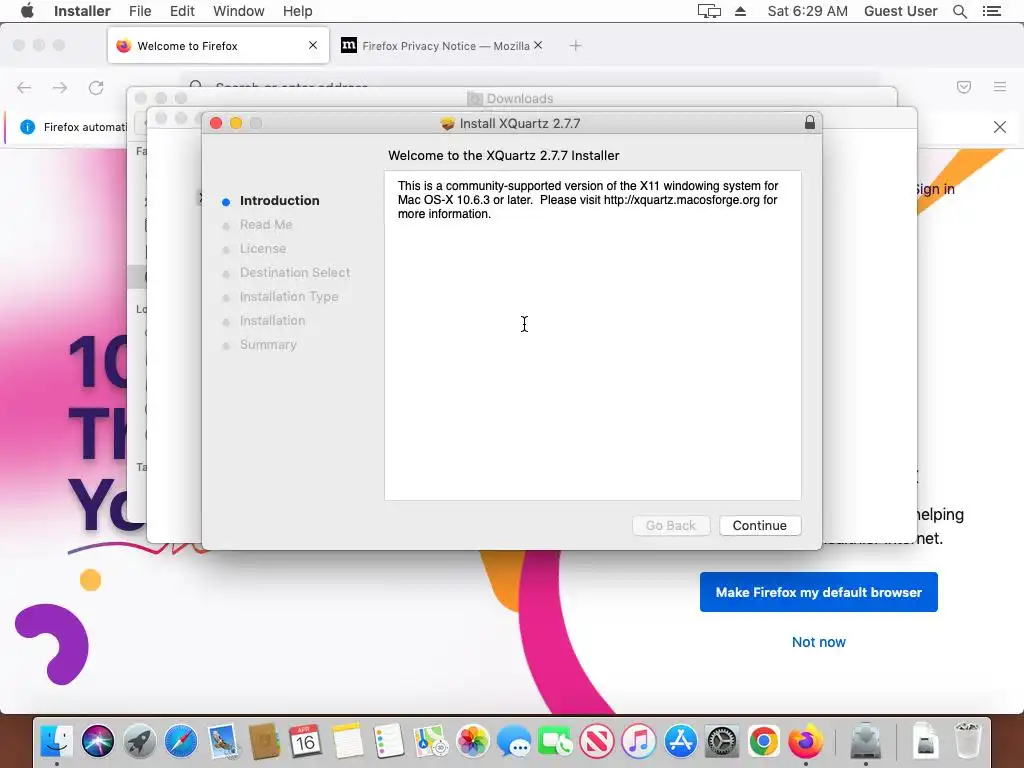Click Make Firefox my default browser
This screenshot has height=768, width=1024.
click(x=818, y=592)
